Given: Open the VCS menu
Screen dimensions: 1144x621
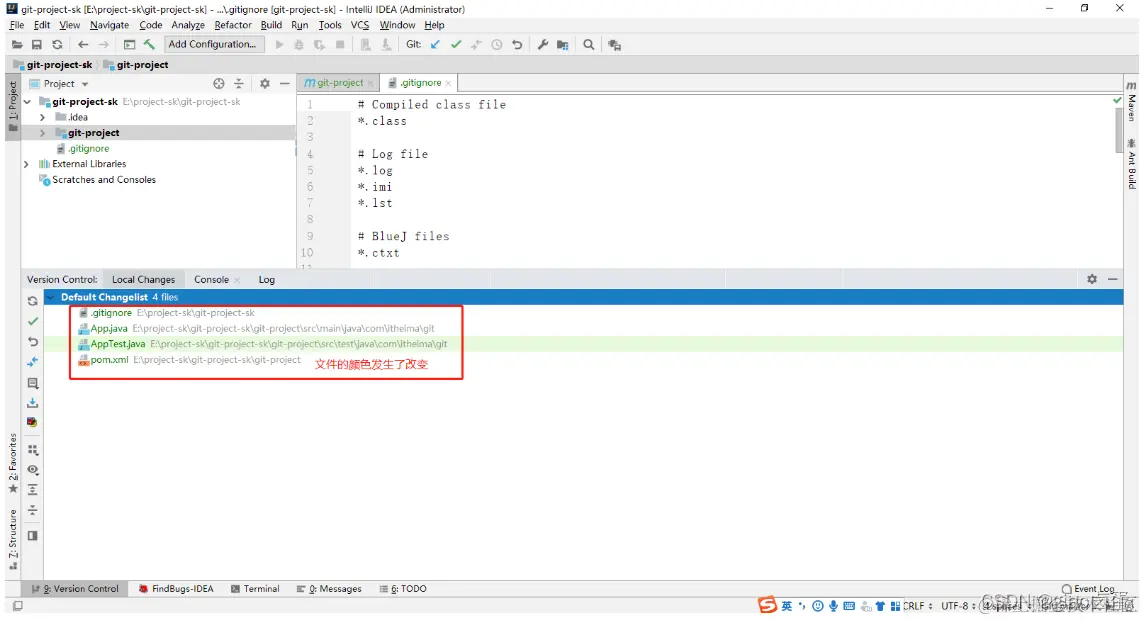Looking at the screenshot, I should 360,25.
